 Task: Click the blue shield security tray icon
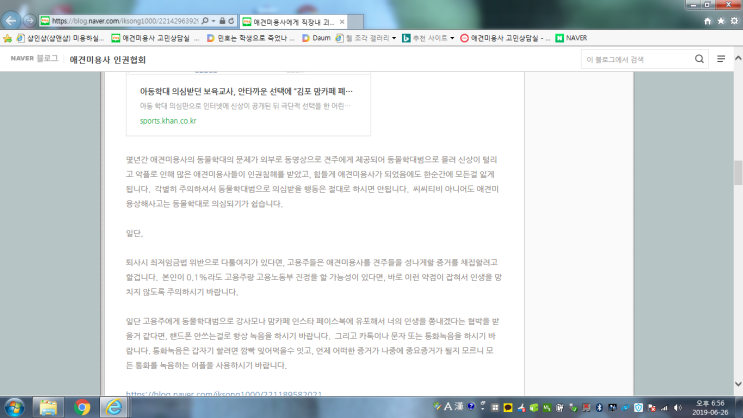tap(638, 408)
